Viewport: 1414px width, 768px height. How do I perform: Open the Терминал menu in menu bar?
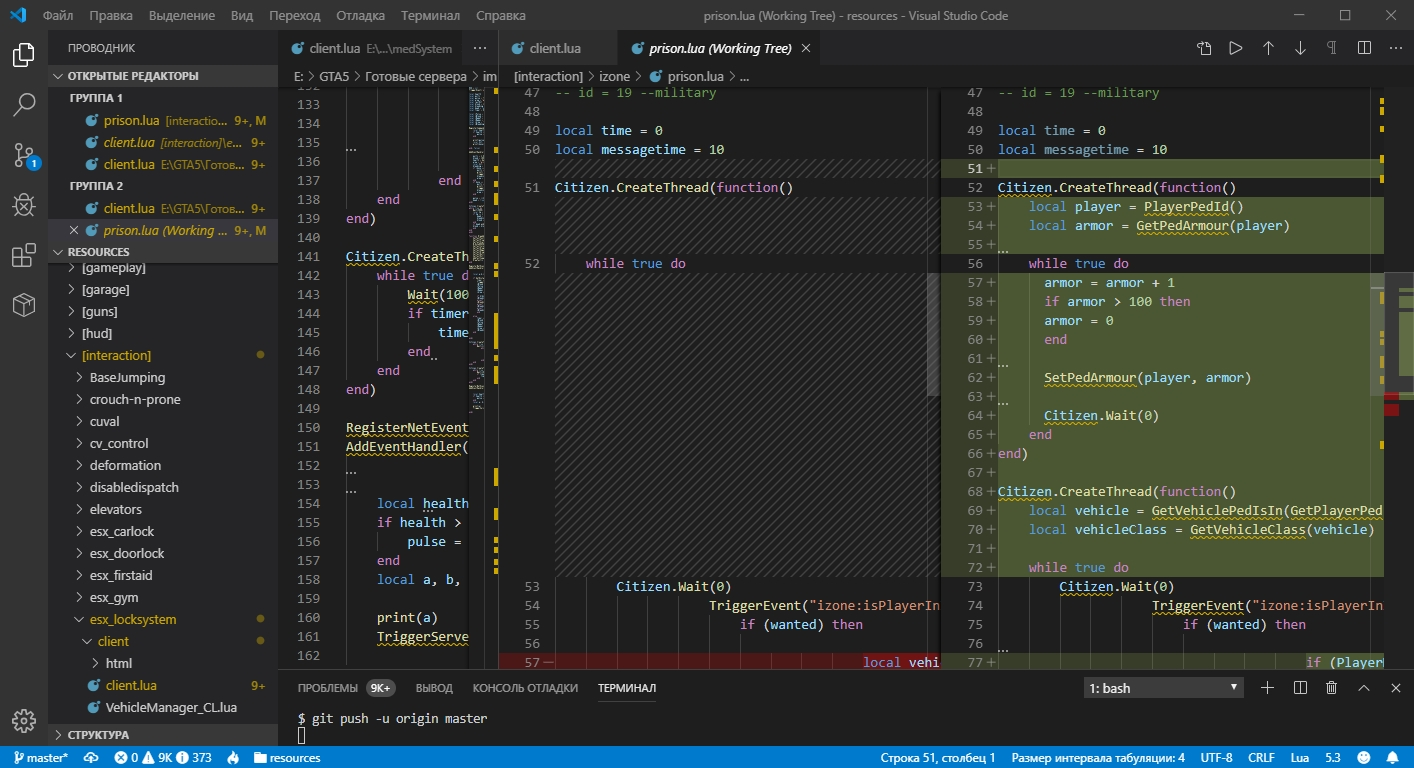[x=430, y=16]
